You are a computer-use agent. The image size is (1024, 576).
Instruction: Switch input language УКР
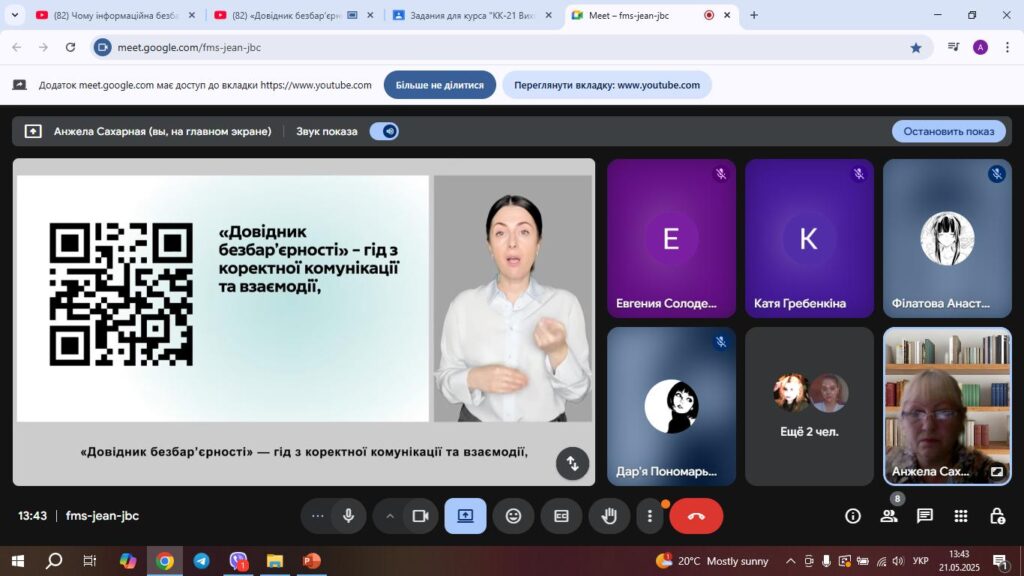tap(920, 561)
